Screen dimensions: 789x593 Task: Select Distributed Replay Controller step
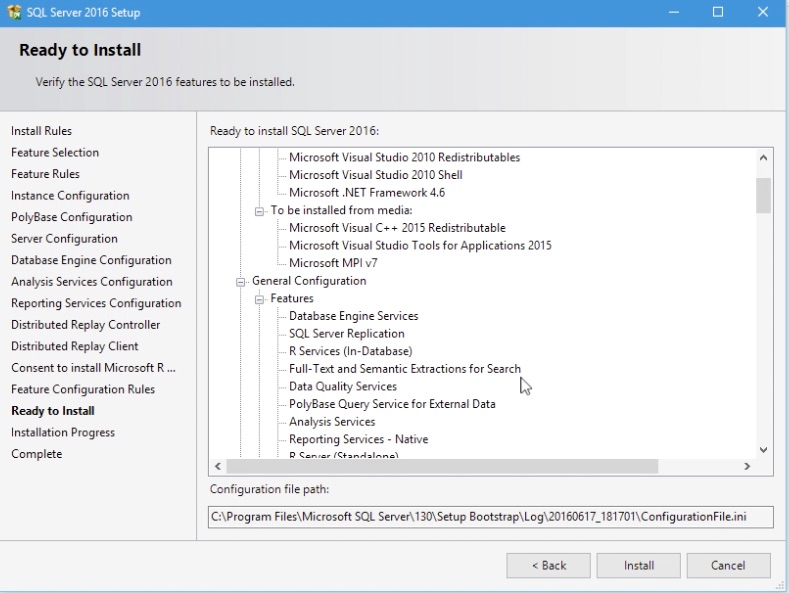coord(86,325)
